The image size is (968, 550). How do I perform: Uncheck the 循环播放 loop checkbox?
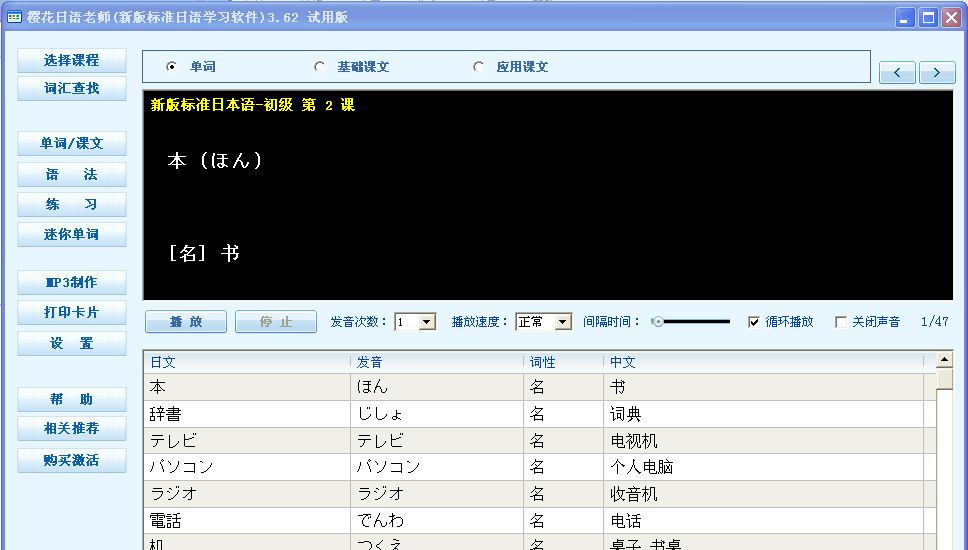pyautogui.click(x=754, y=322)
